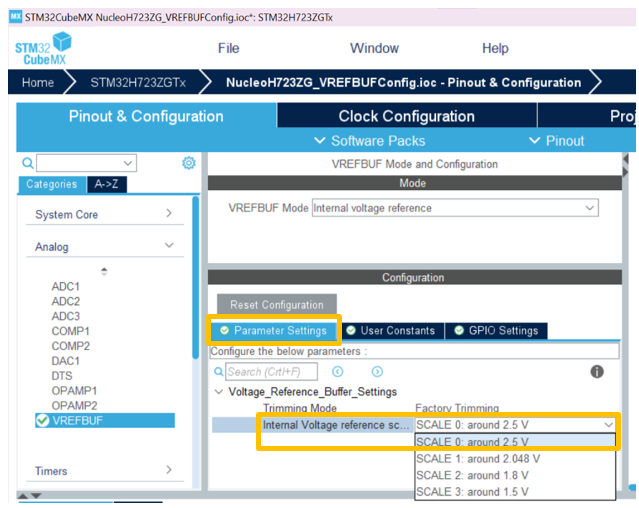This screenshot has height=508, width=639.
Task: Click the parameter search magnifier icon
Action: tap(218, 372)
